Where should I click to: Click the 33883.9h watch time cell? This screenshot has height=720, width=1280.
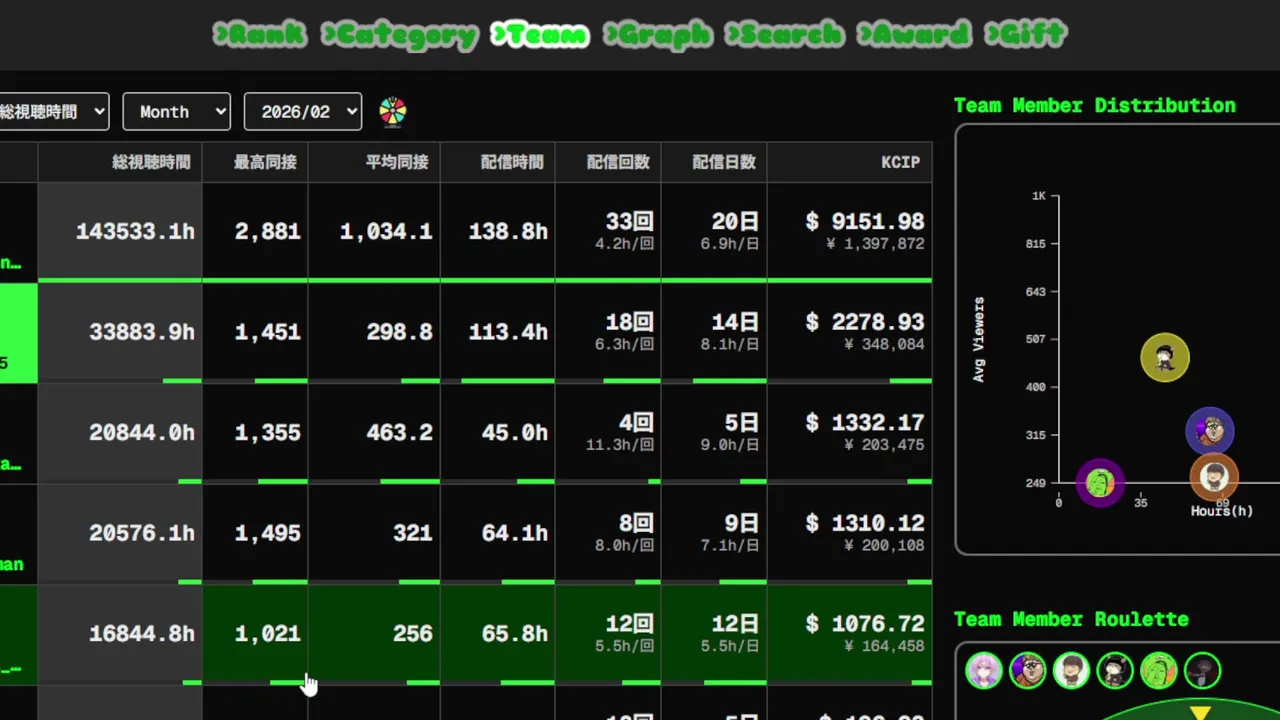click(120, 332)
